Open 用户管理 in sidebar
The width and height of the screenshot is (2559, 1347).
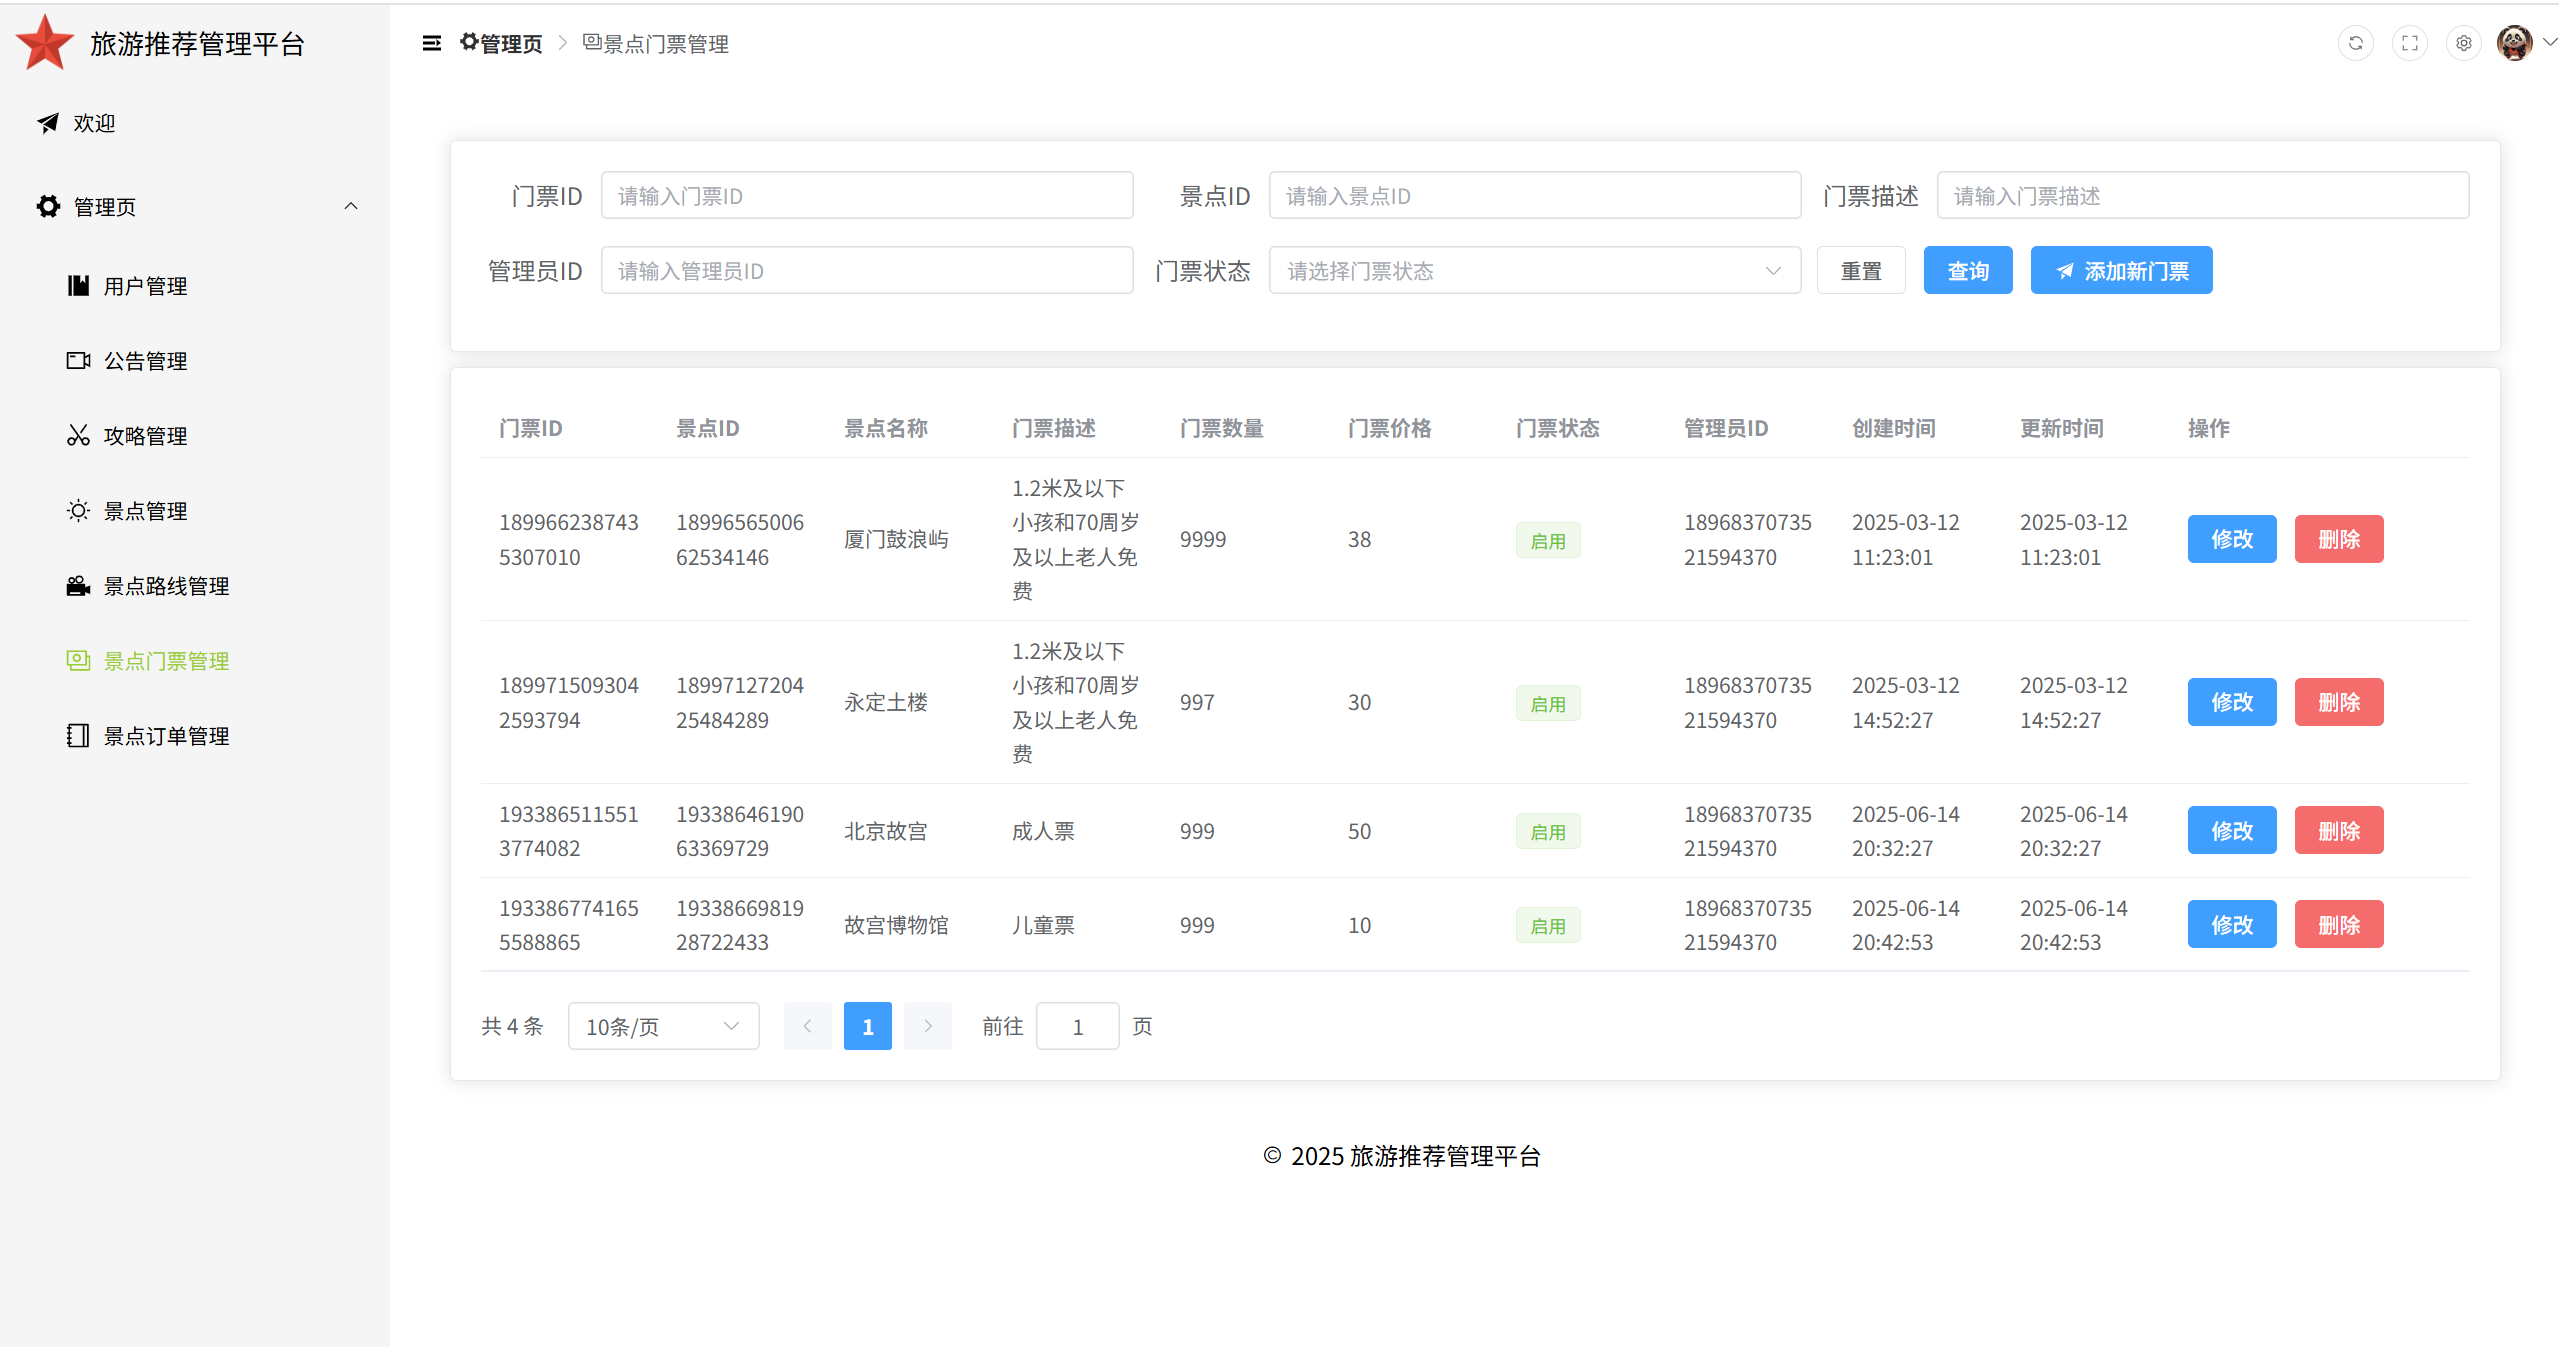[x=145, y=286]
